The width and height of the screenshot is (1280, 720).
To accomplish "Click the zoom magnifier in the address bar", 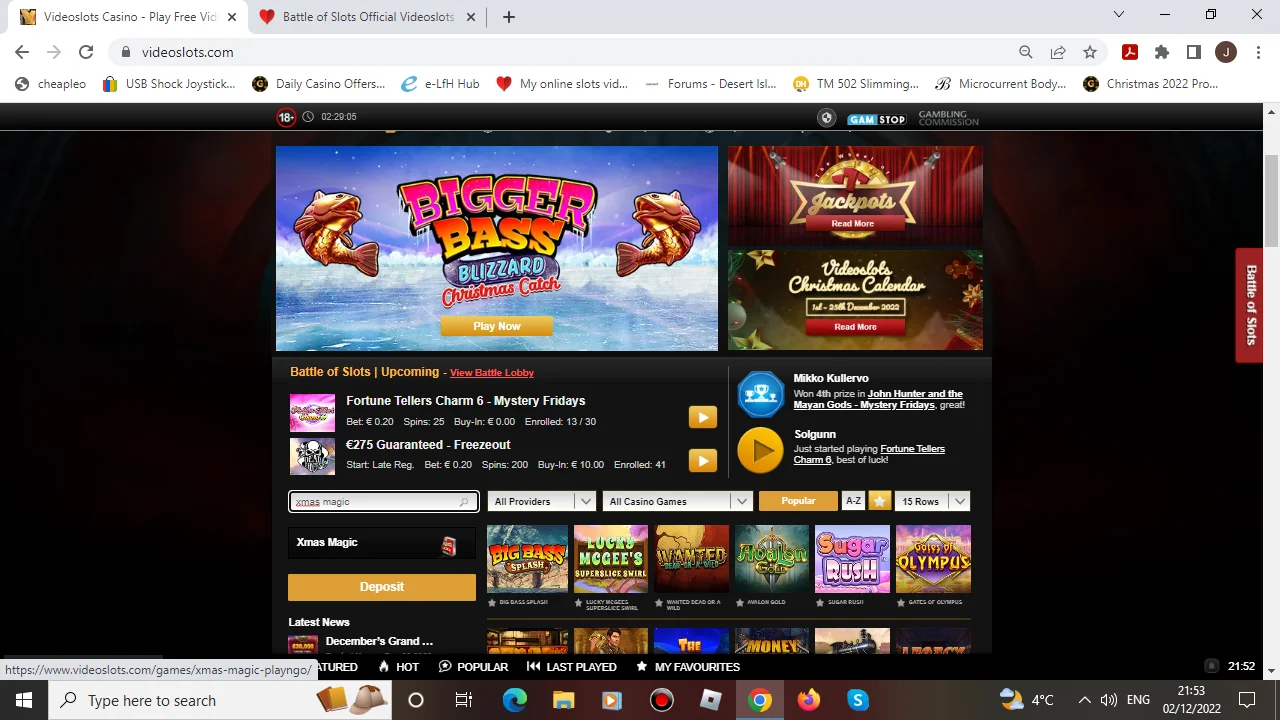I will [x=1026, y=52].
